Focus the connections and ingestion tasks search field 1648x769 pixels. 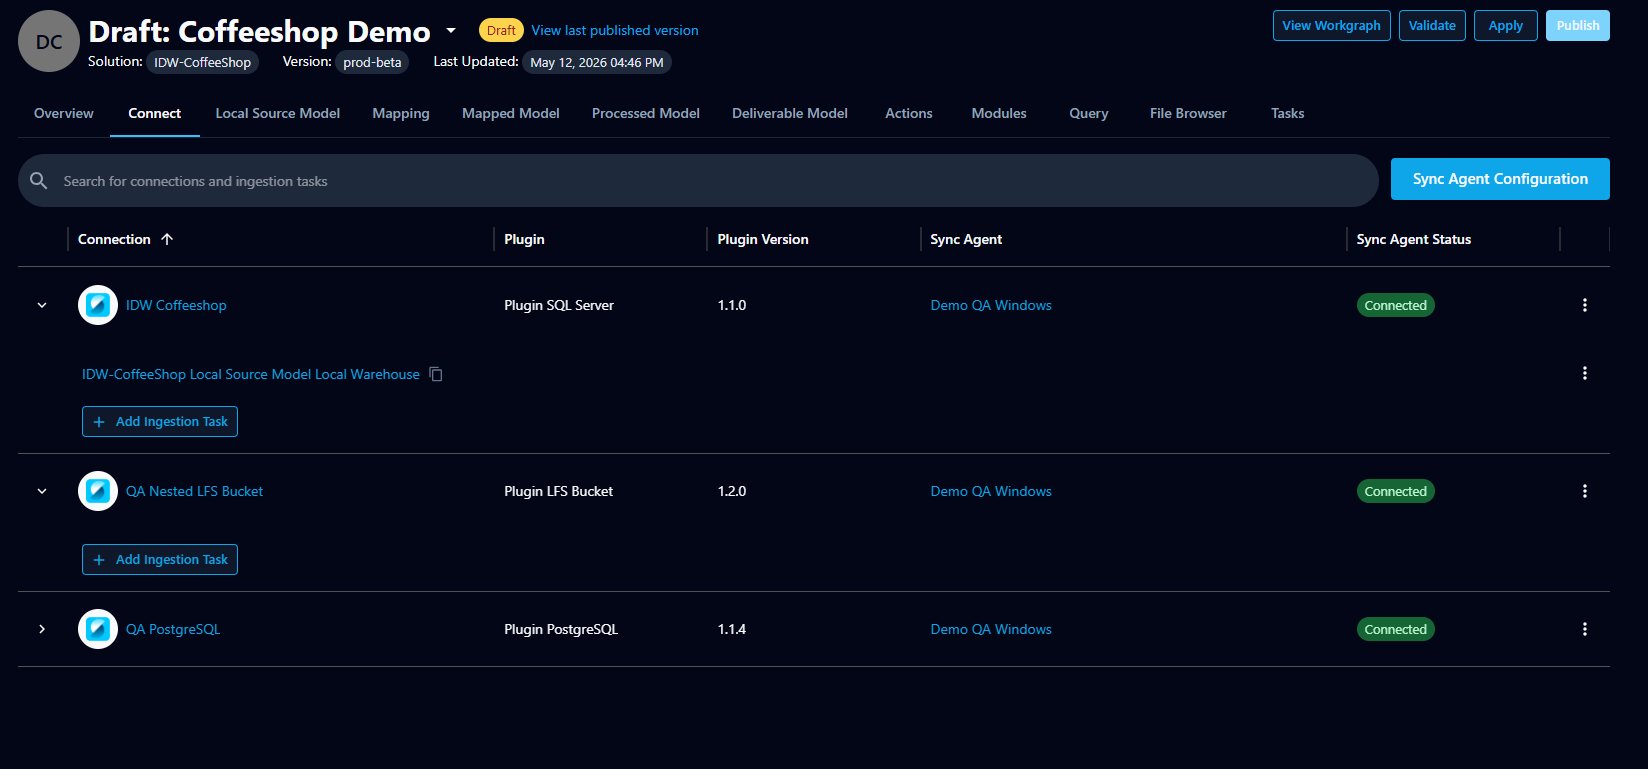click(x=698, y=181)
